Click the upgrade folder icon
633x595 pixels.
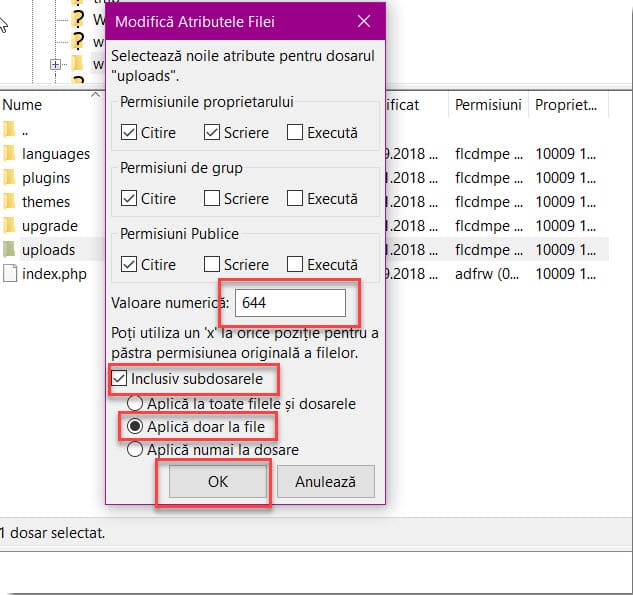point(10,226)
